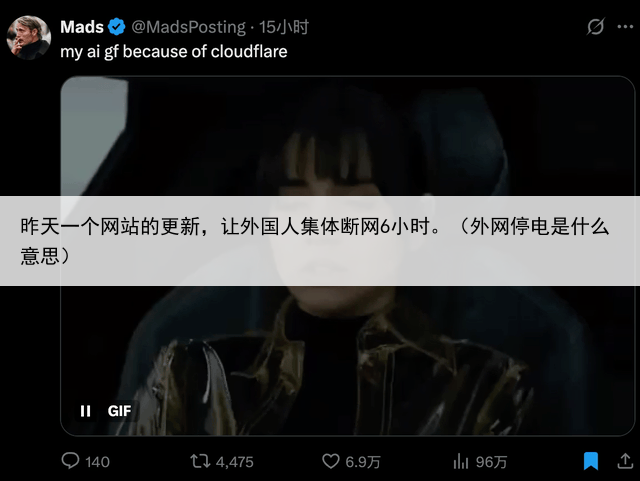View analytics bar chart icon
Image resolution: width=640 pixels, height=481 pixels.
pos(461,461)
